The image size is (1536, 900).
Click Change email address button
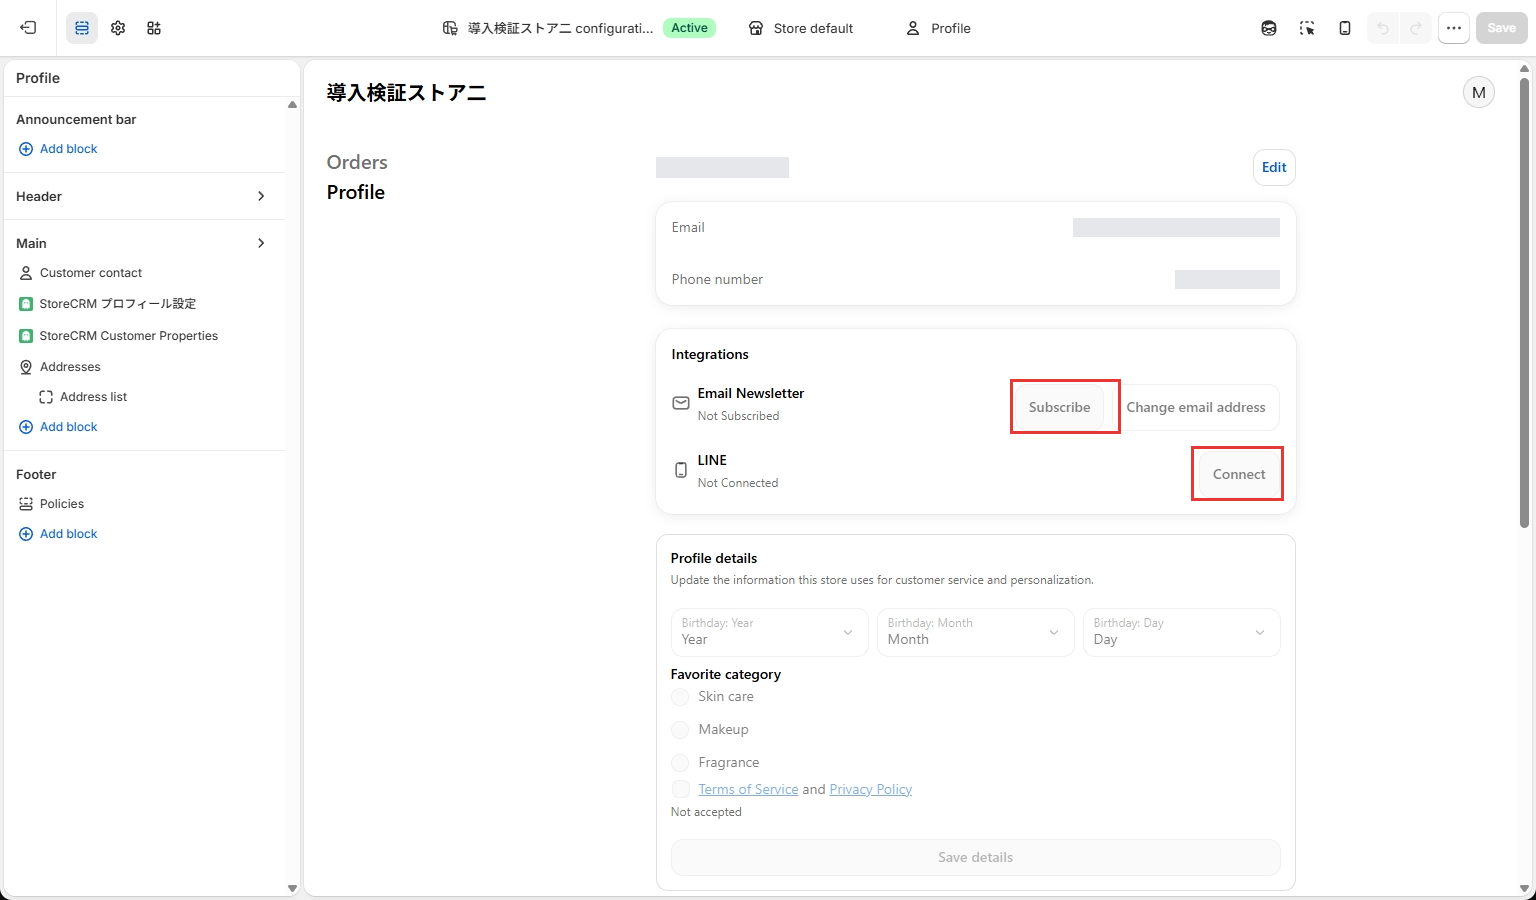click(1196, 407)
